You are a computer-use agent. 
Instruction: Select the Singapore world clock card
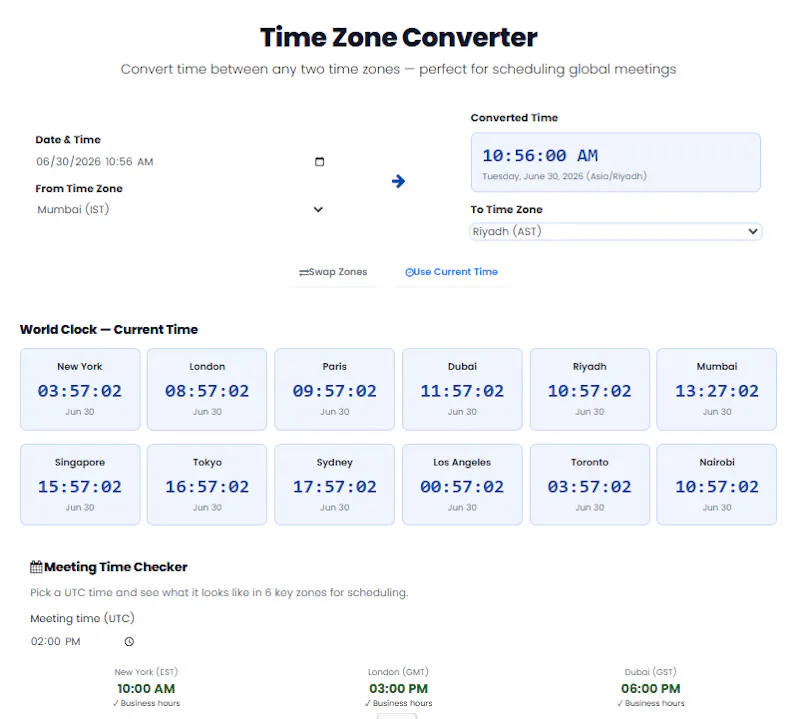(80, 485)
